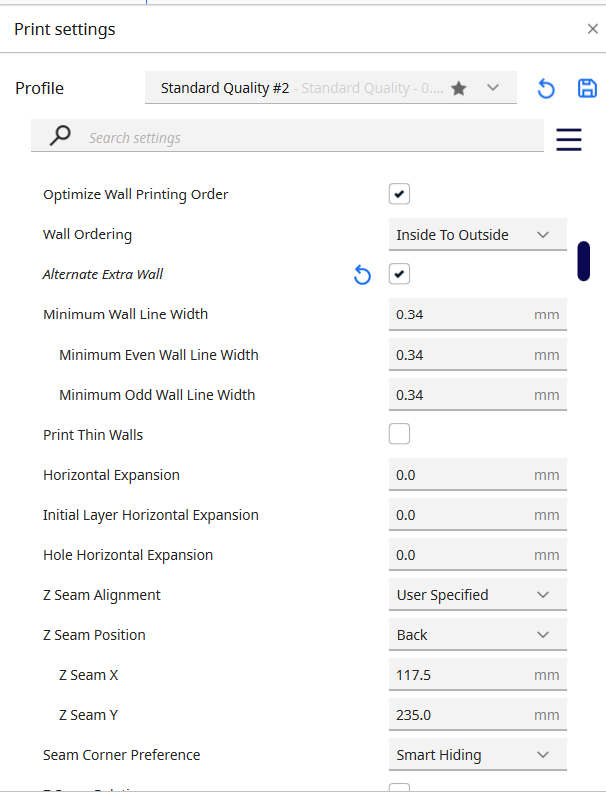Image resolution: width=606 pixels, height=796 pixels.
Task: Revert the Alternate Extra Wall setting
Action: [x=362, y=275]
